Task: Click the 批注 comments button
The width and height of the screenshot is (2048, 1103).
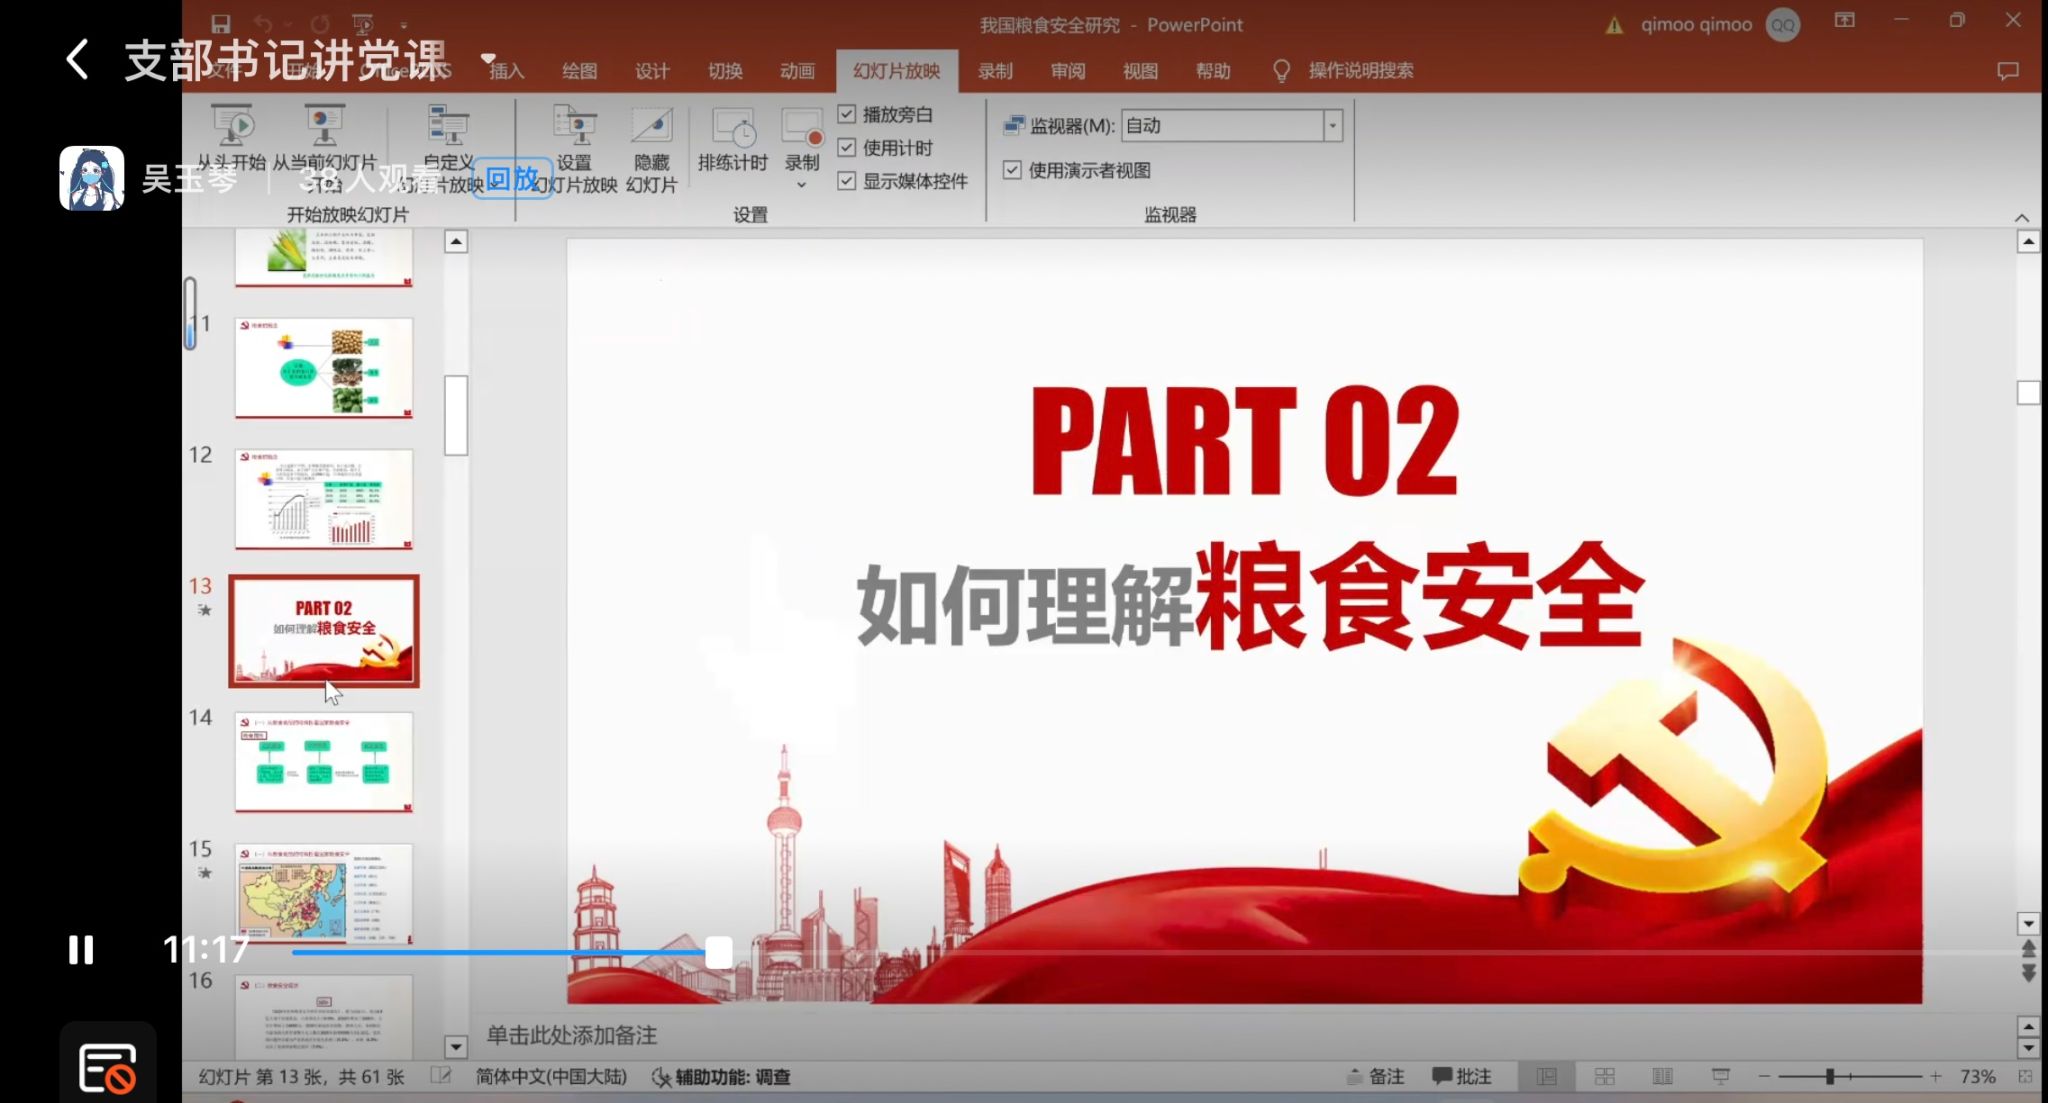Action: [1462, 1076]
